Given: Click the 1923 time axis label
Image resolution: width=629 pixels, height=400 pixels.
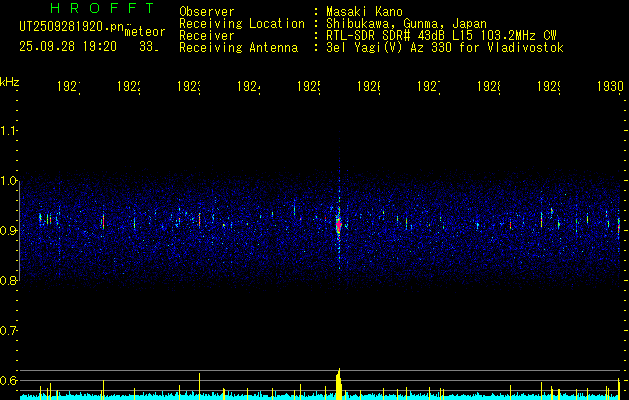Looking at the screenshot, I should [189, 86].
